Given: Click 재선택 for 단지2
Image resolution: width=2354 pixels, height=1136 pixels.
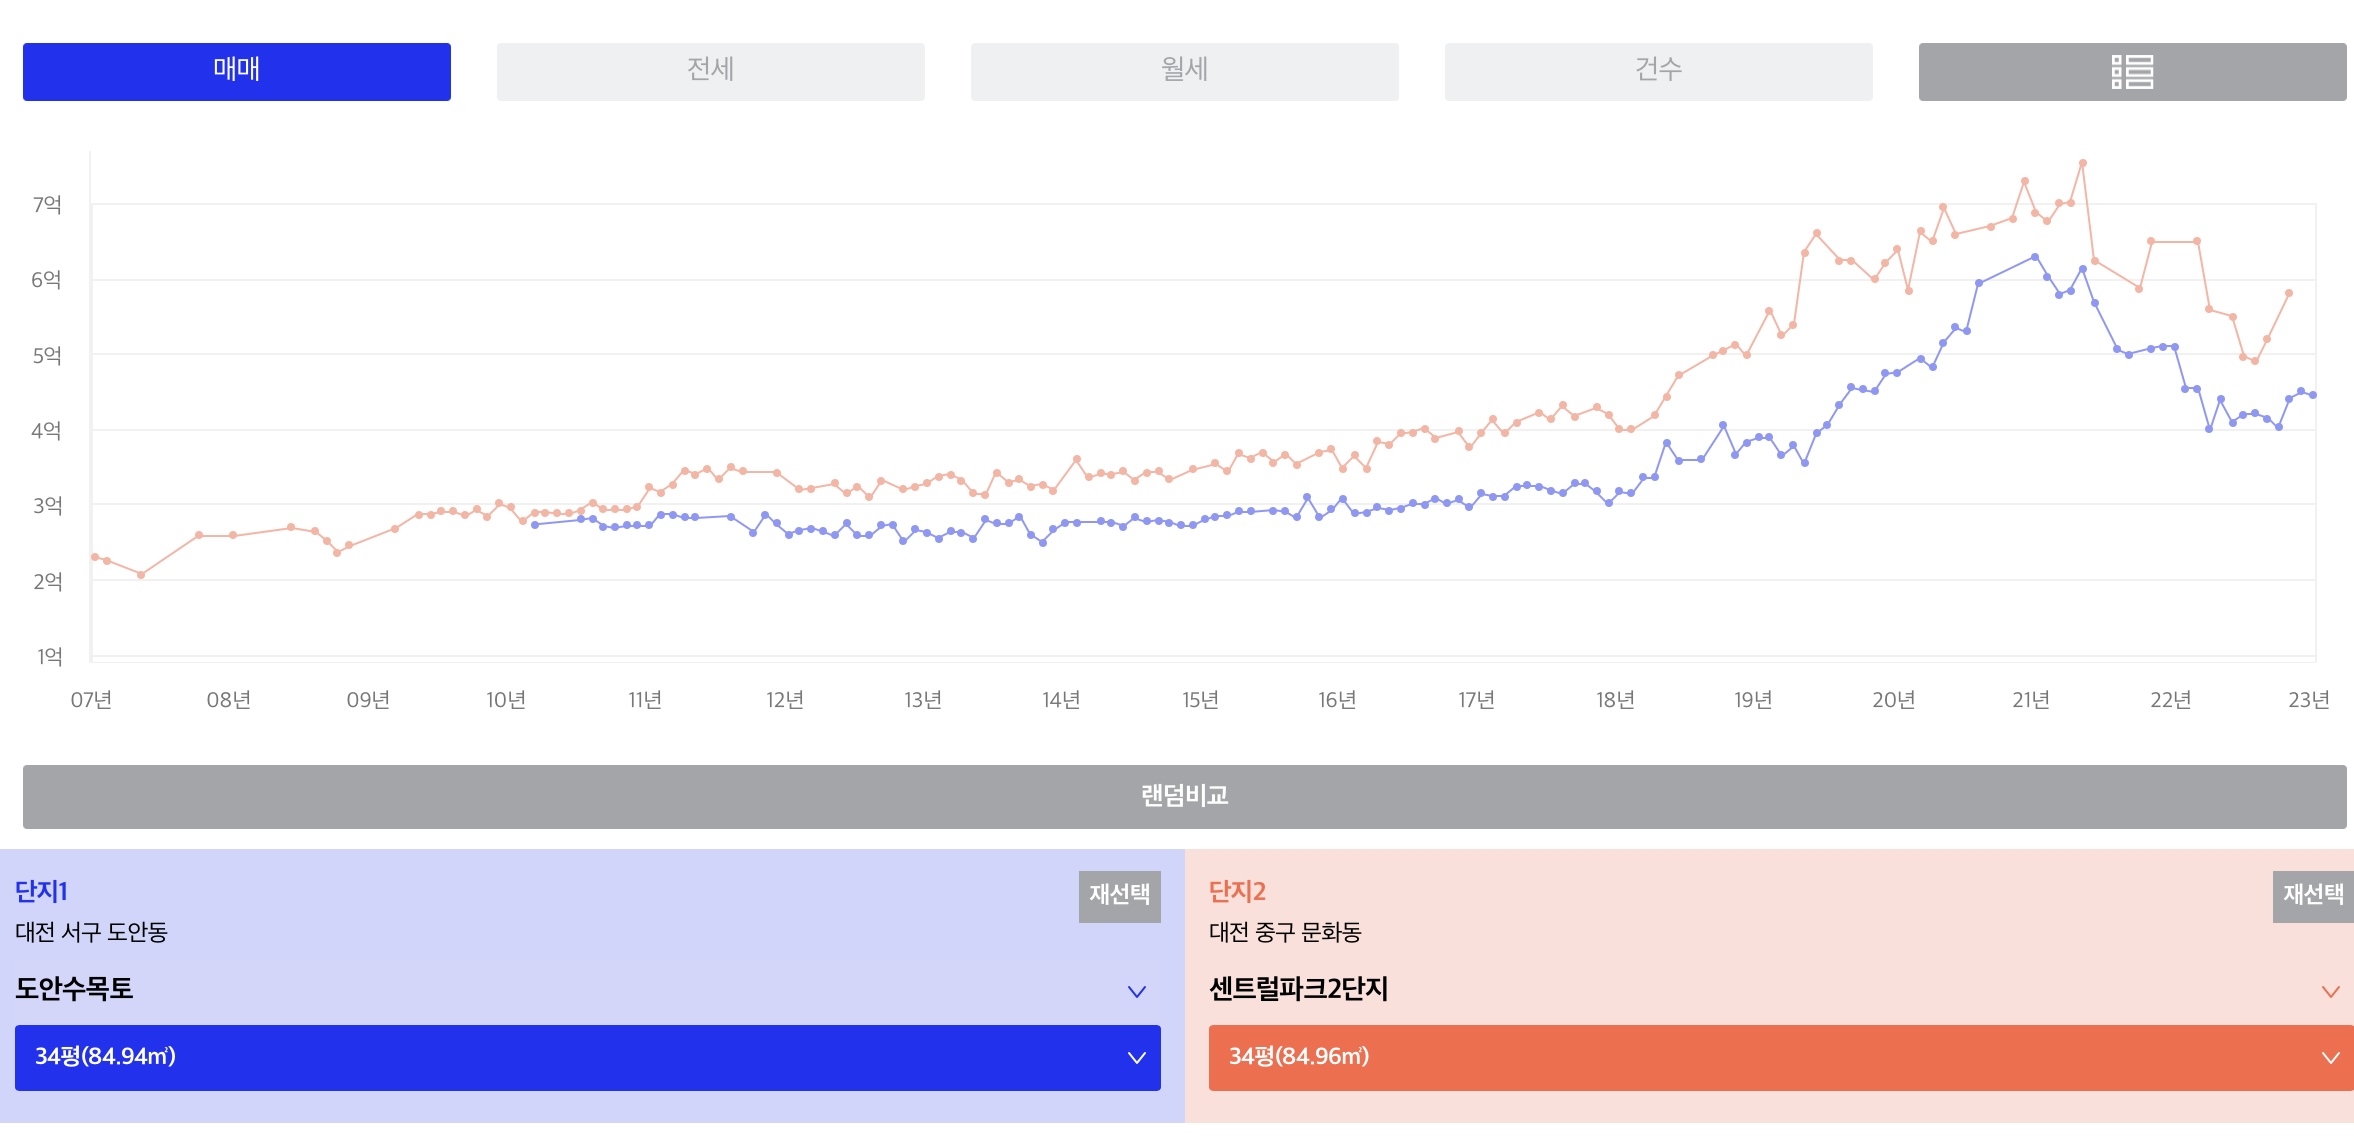Looking at the screenshot, I should coord(2312,895).
